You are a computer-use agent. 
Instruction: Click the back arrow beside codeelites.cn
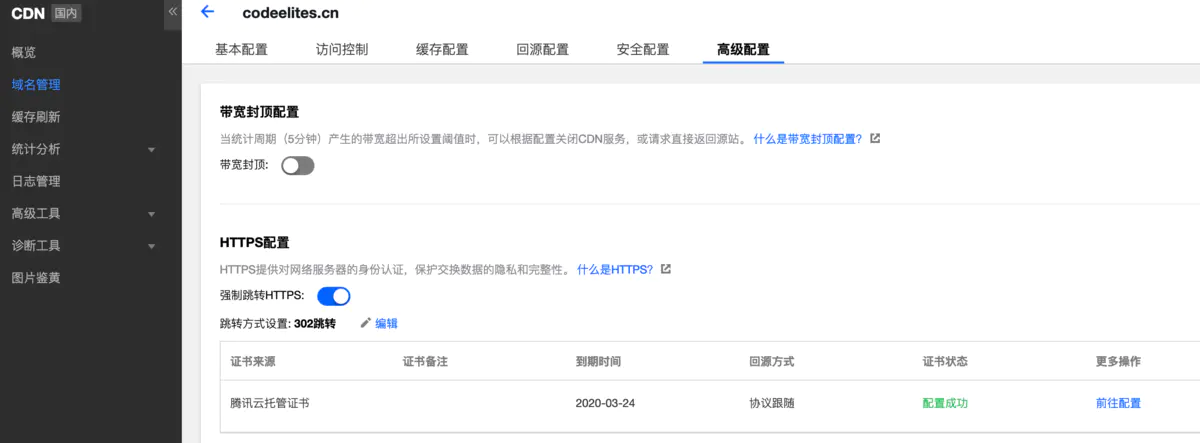click(x=208, y=12)
